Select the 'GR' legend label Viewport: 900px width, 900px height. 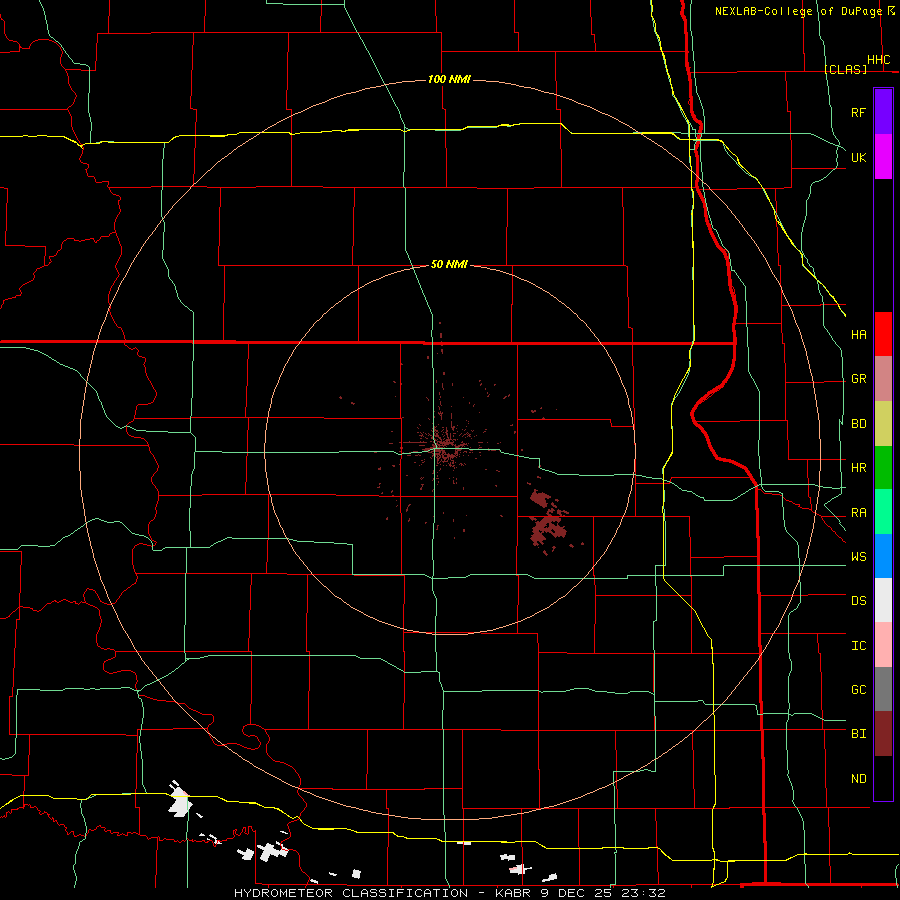859,379
